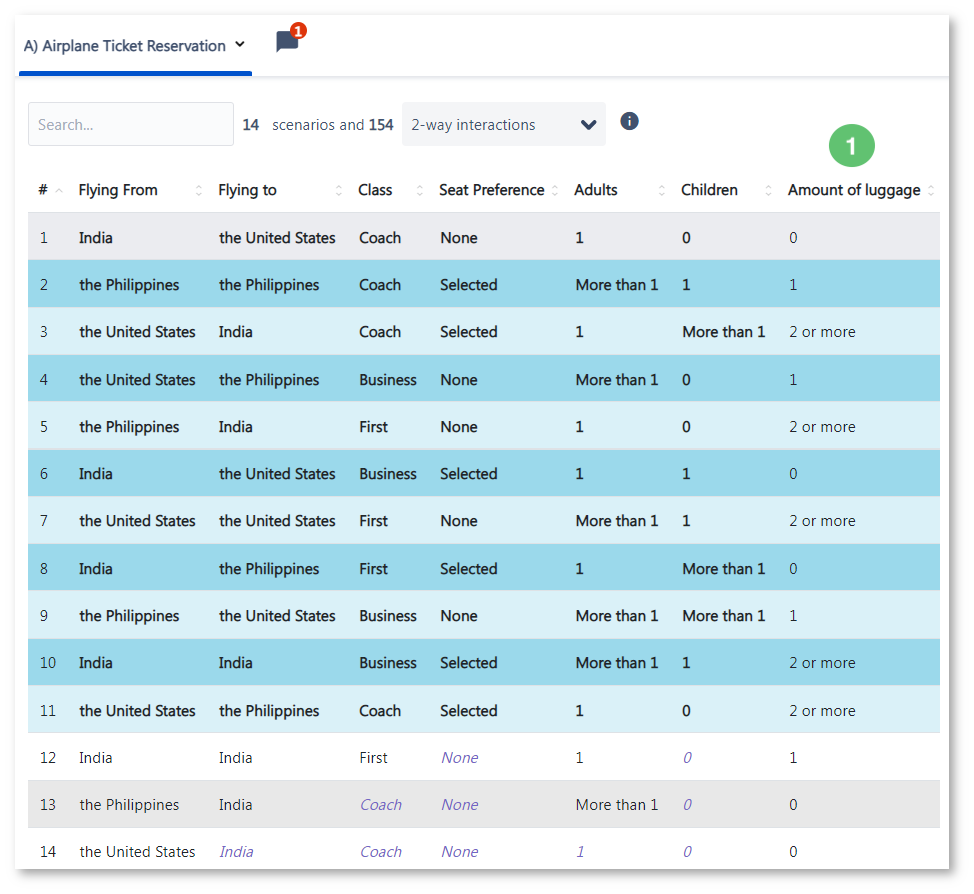Click scenario number 10 cell
This screenshot has width=974, height=894.
(x=48, y=664)
